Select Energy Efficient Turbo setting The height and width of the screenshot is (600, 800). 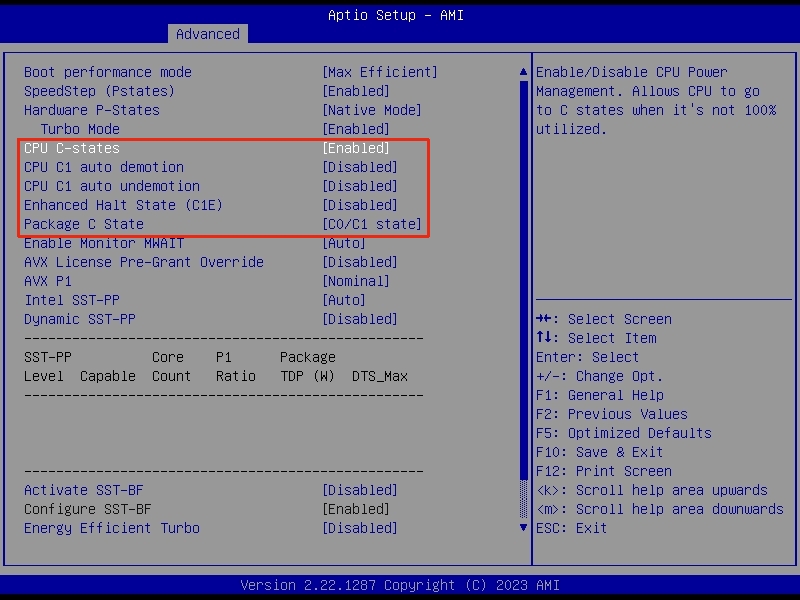tap(112, 528)
